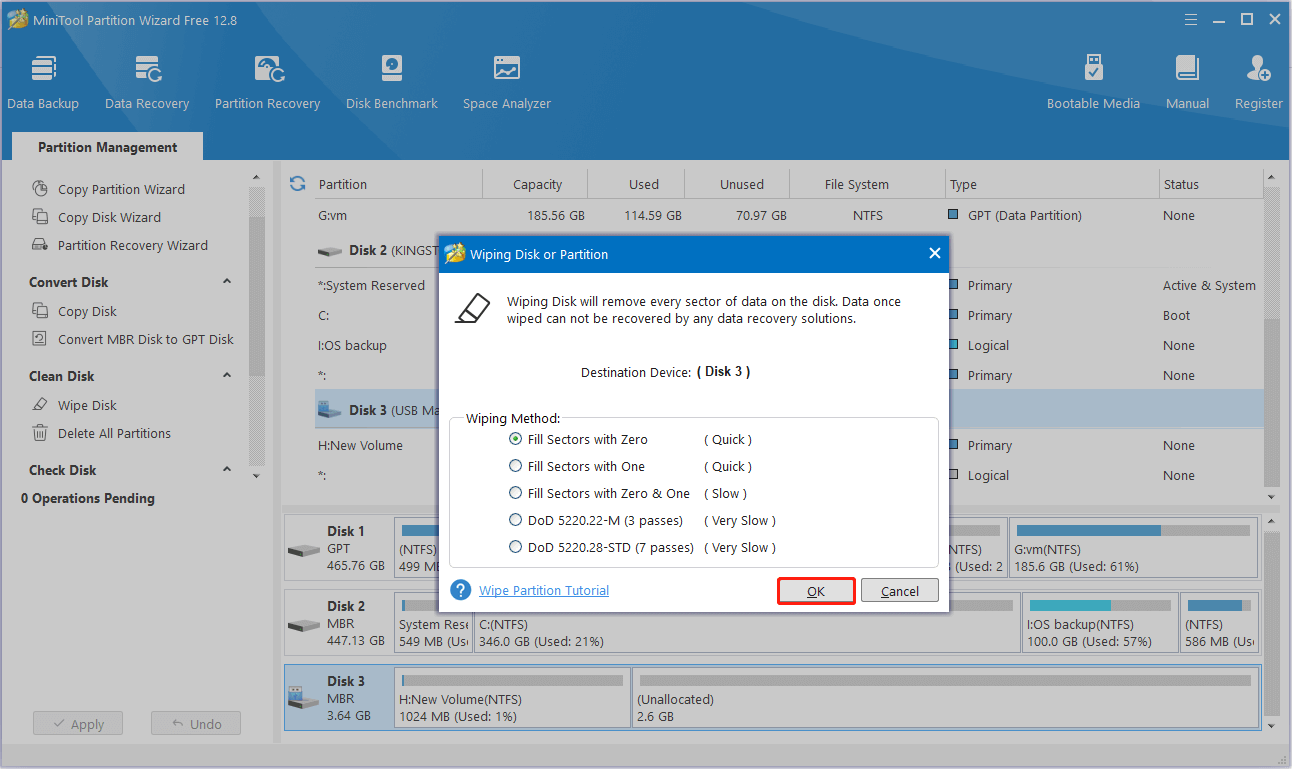The height and width of the screenshot is (769, 1292).
Task: Launch Partition Recovery
Action: click(267, 82)
